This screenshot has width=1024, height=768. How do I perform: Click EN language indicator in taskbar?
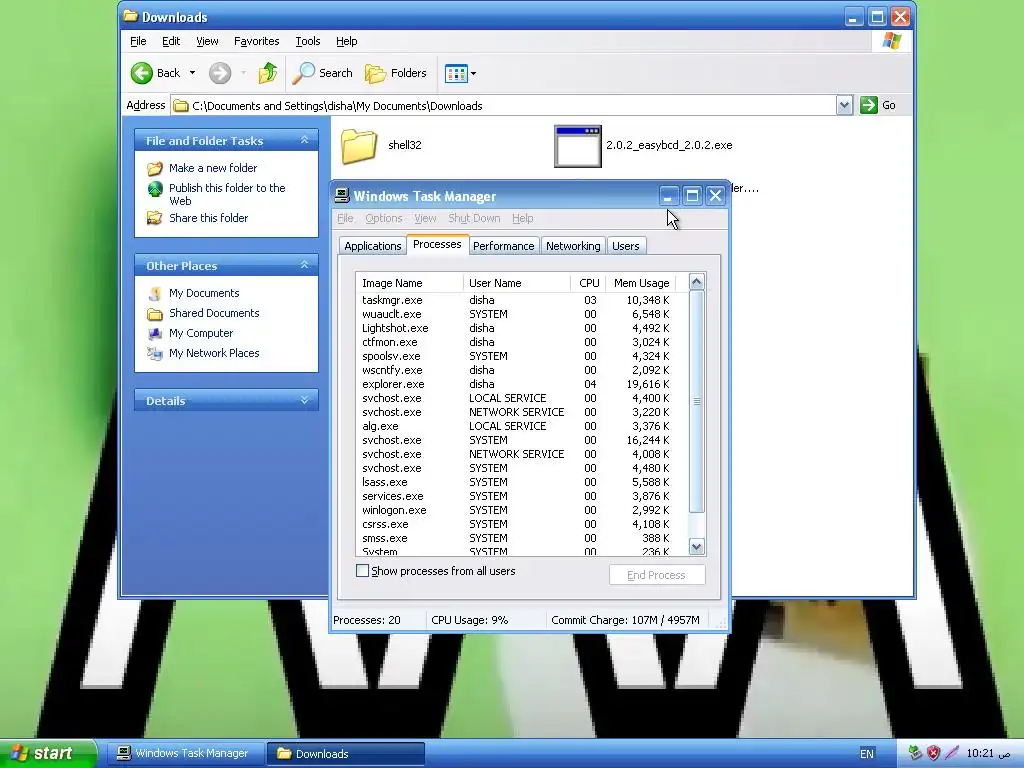[x=867, y=754]
